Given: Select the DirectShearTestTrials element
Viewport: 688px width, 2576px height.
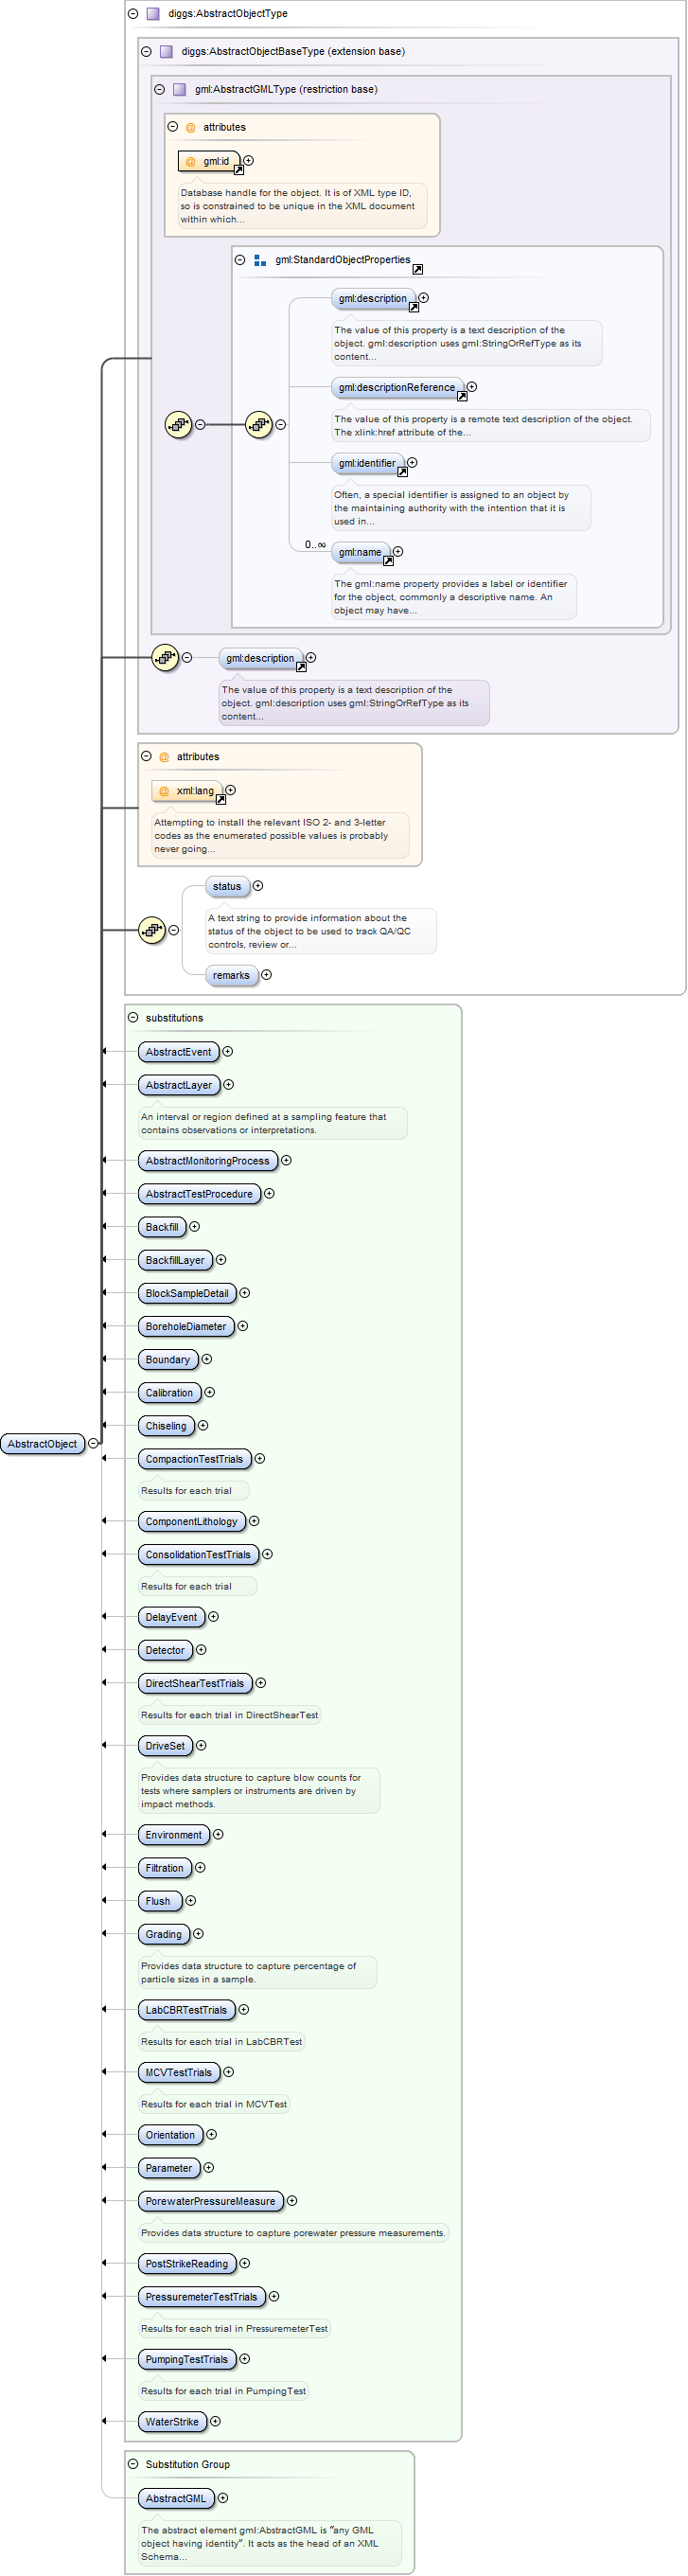Looking at the screenshot, I should click(194, 1684).
